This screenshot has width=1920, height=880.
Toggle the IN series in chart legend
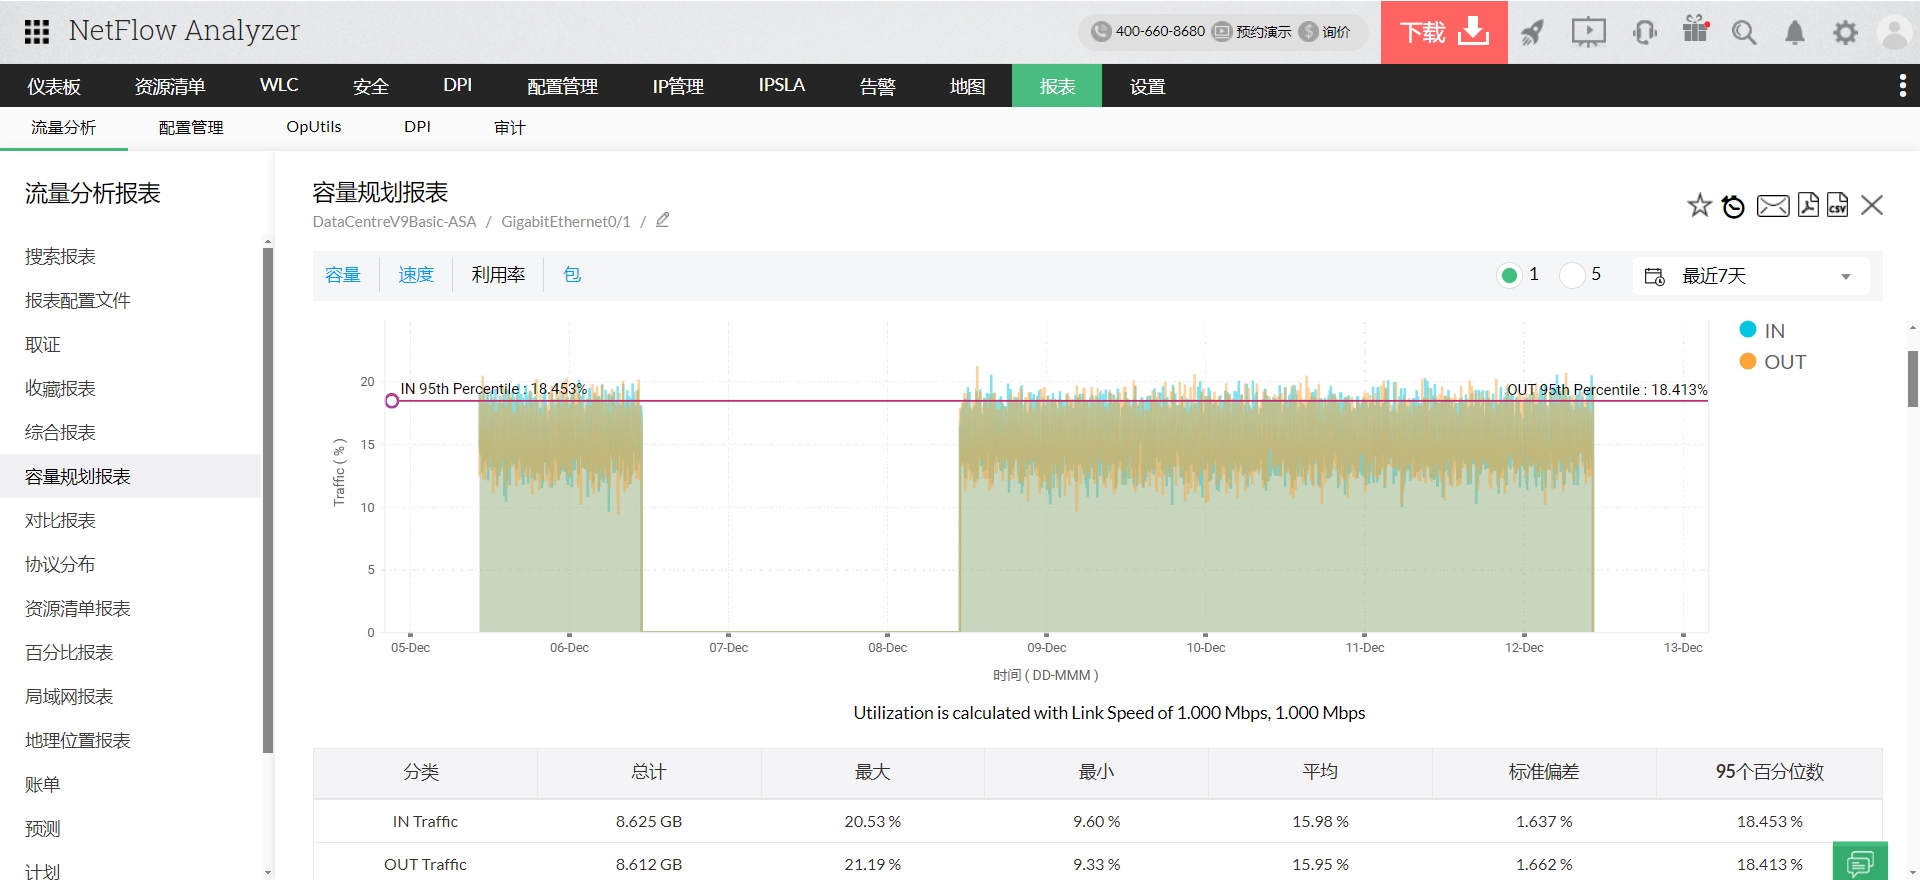pyautogui.click(x=1748, y=330)
